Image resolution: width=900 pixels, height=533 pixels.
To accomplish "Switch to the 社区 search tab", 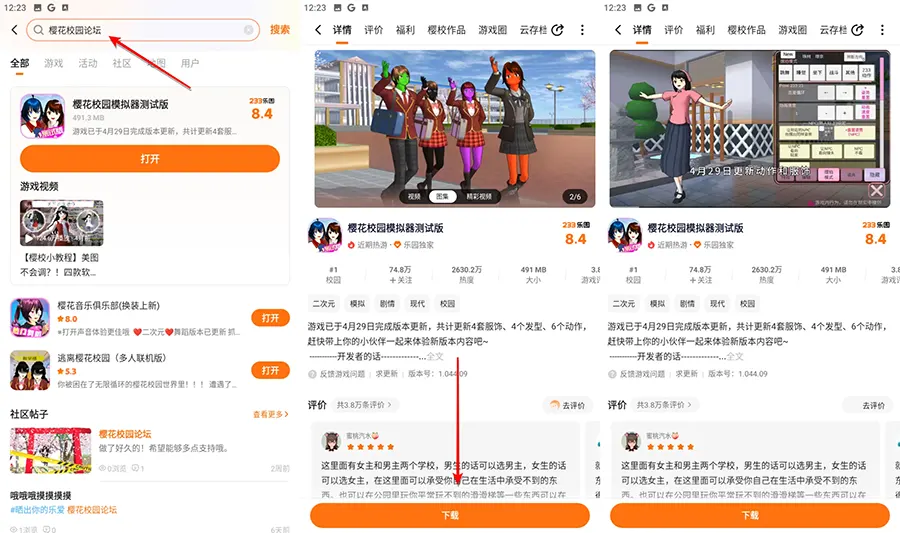I will coord(122,63).
